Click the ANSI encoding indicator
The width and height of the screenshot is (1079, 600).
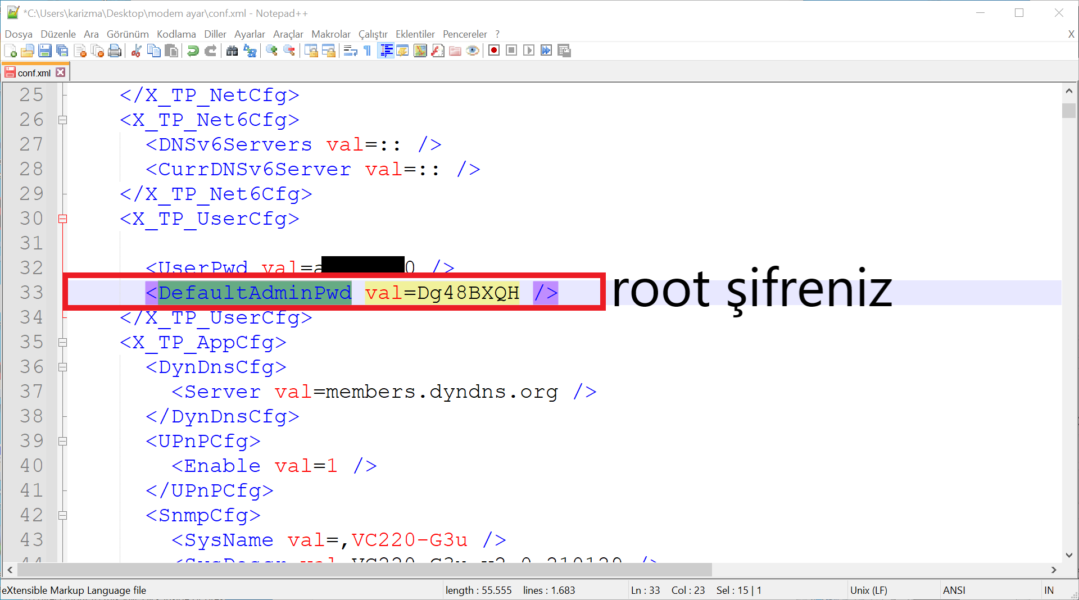(953, 590)
